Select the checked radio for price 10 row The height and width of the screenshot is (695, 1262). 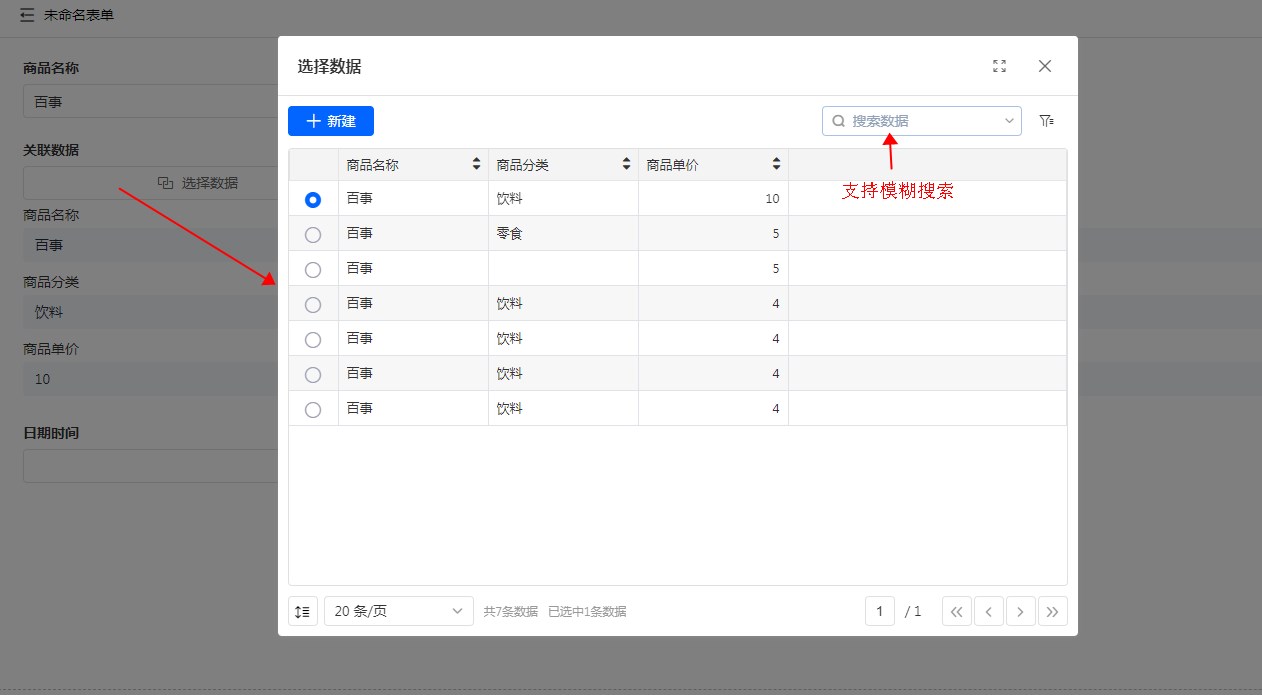313,200
